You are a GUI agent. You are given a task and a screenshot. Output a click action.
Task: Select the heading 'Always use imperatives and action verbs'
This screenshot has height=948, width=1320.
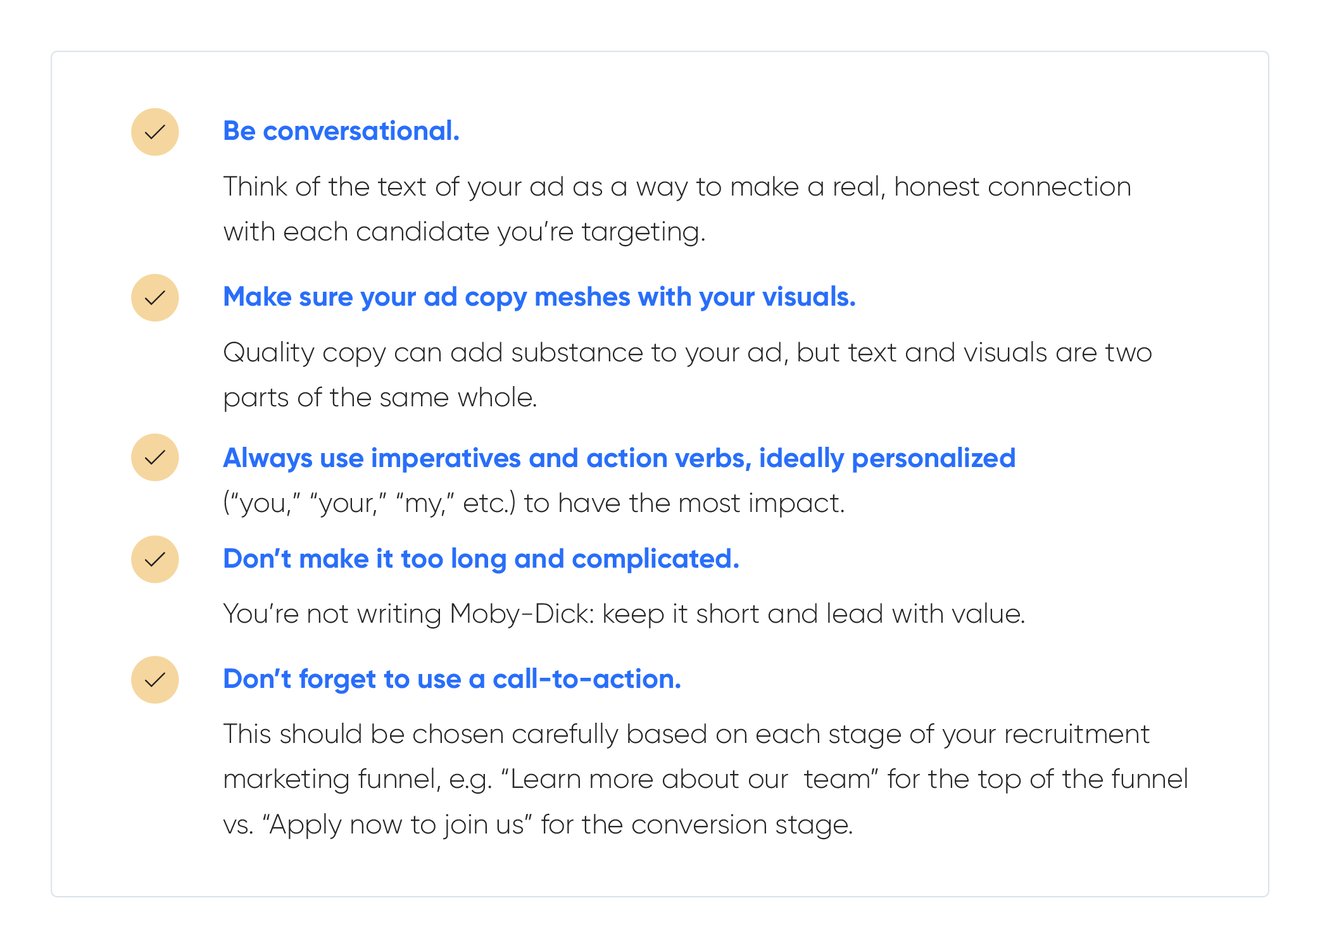tap(619, 458)
